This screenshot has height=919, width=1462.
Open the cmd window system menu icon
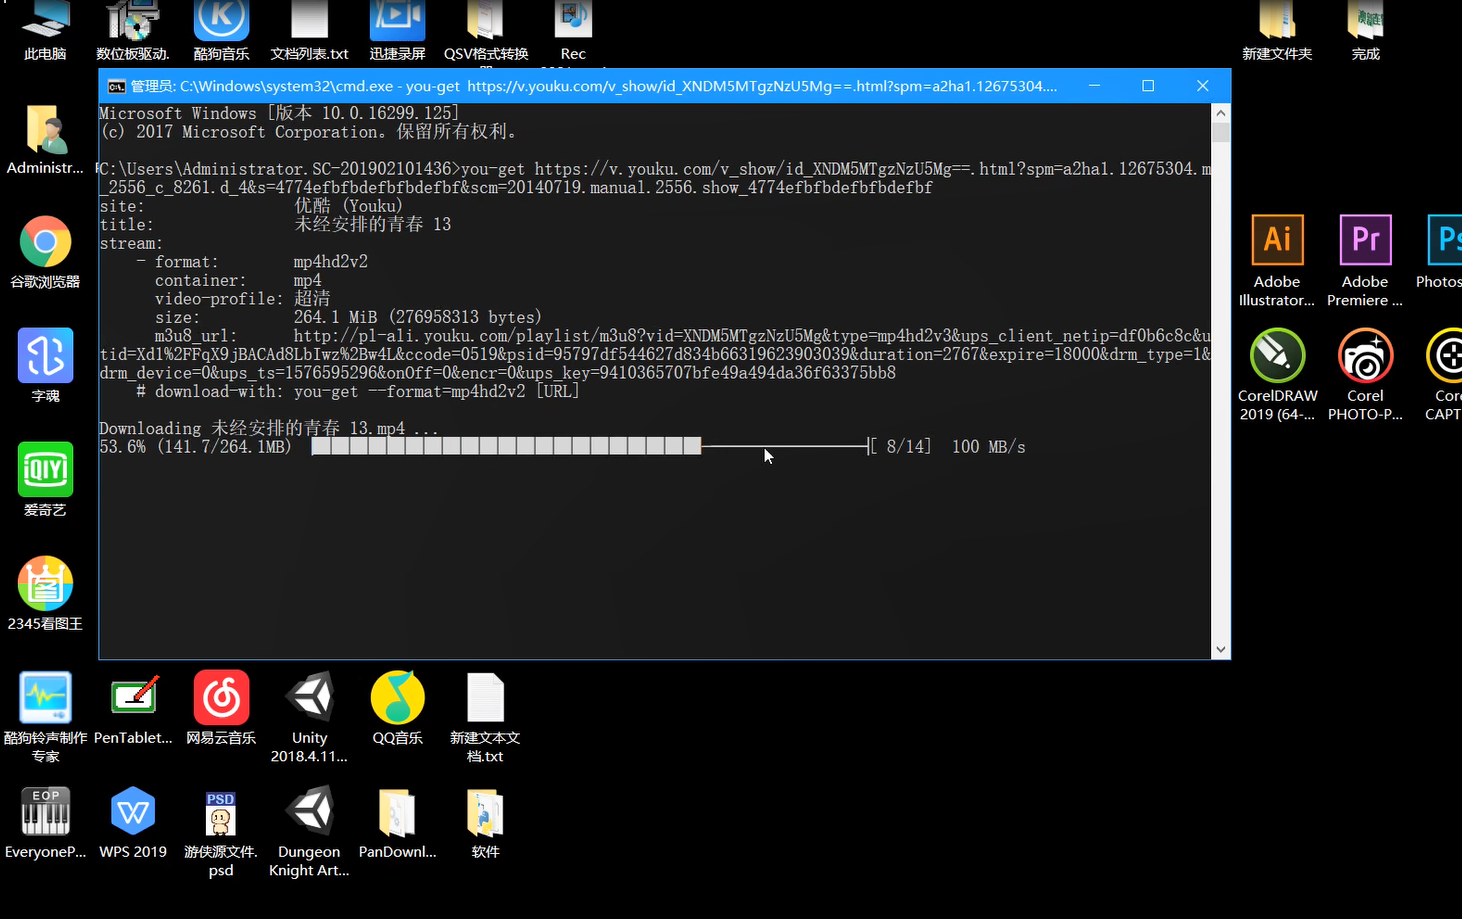click(x=116, y=86)
